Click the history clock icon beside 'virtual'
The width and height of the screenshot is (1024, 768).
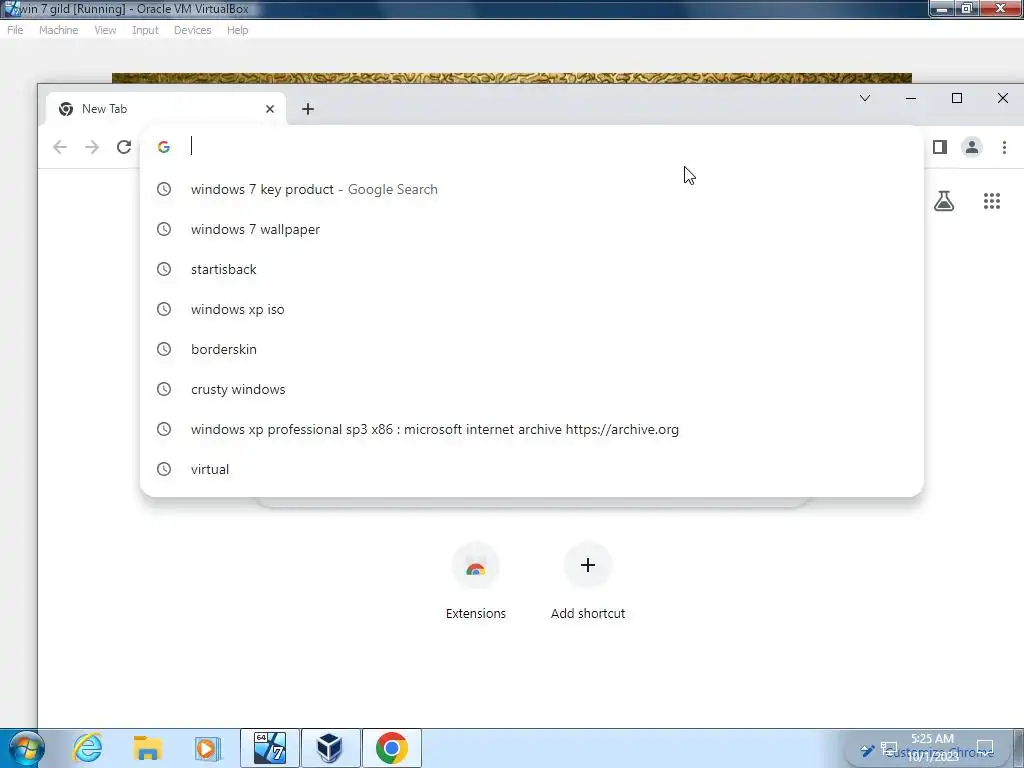[x=164, y=469]
